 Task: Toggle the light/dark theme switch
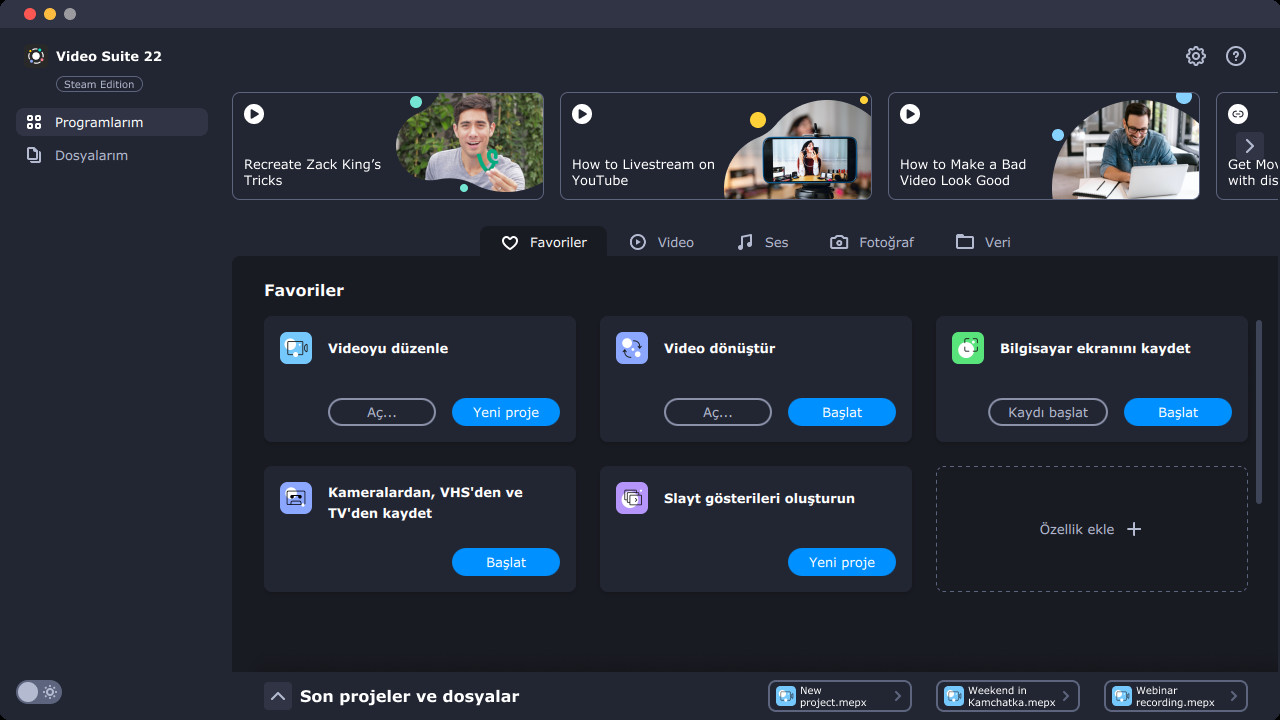pyautogui.click(x=39, y=692)
